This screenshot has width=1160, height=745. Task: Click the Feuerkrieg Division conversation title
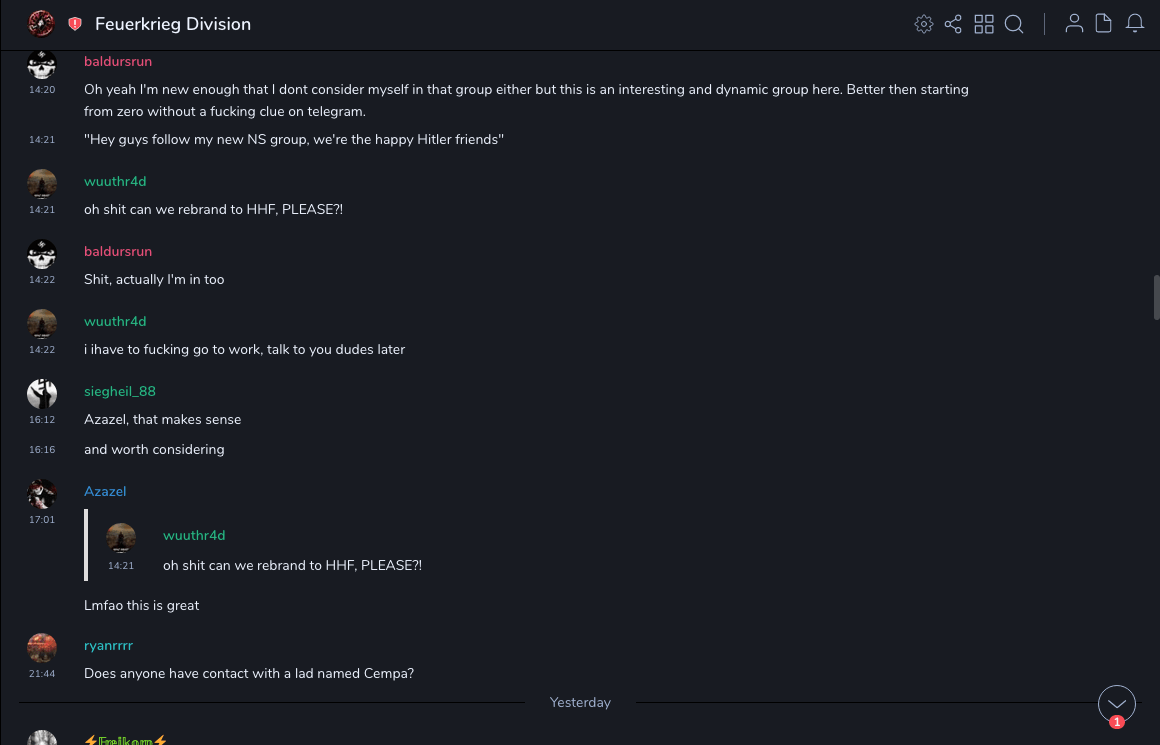pyautogui.click(x=173, y=24)
